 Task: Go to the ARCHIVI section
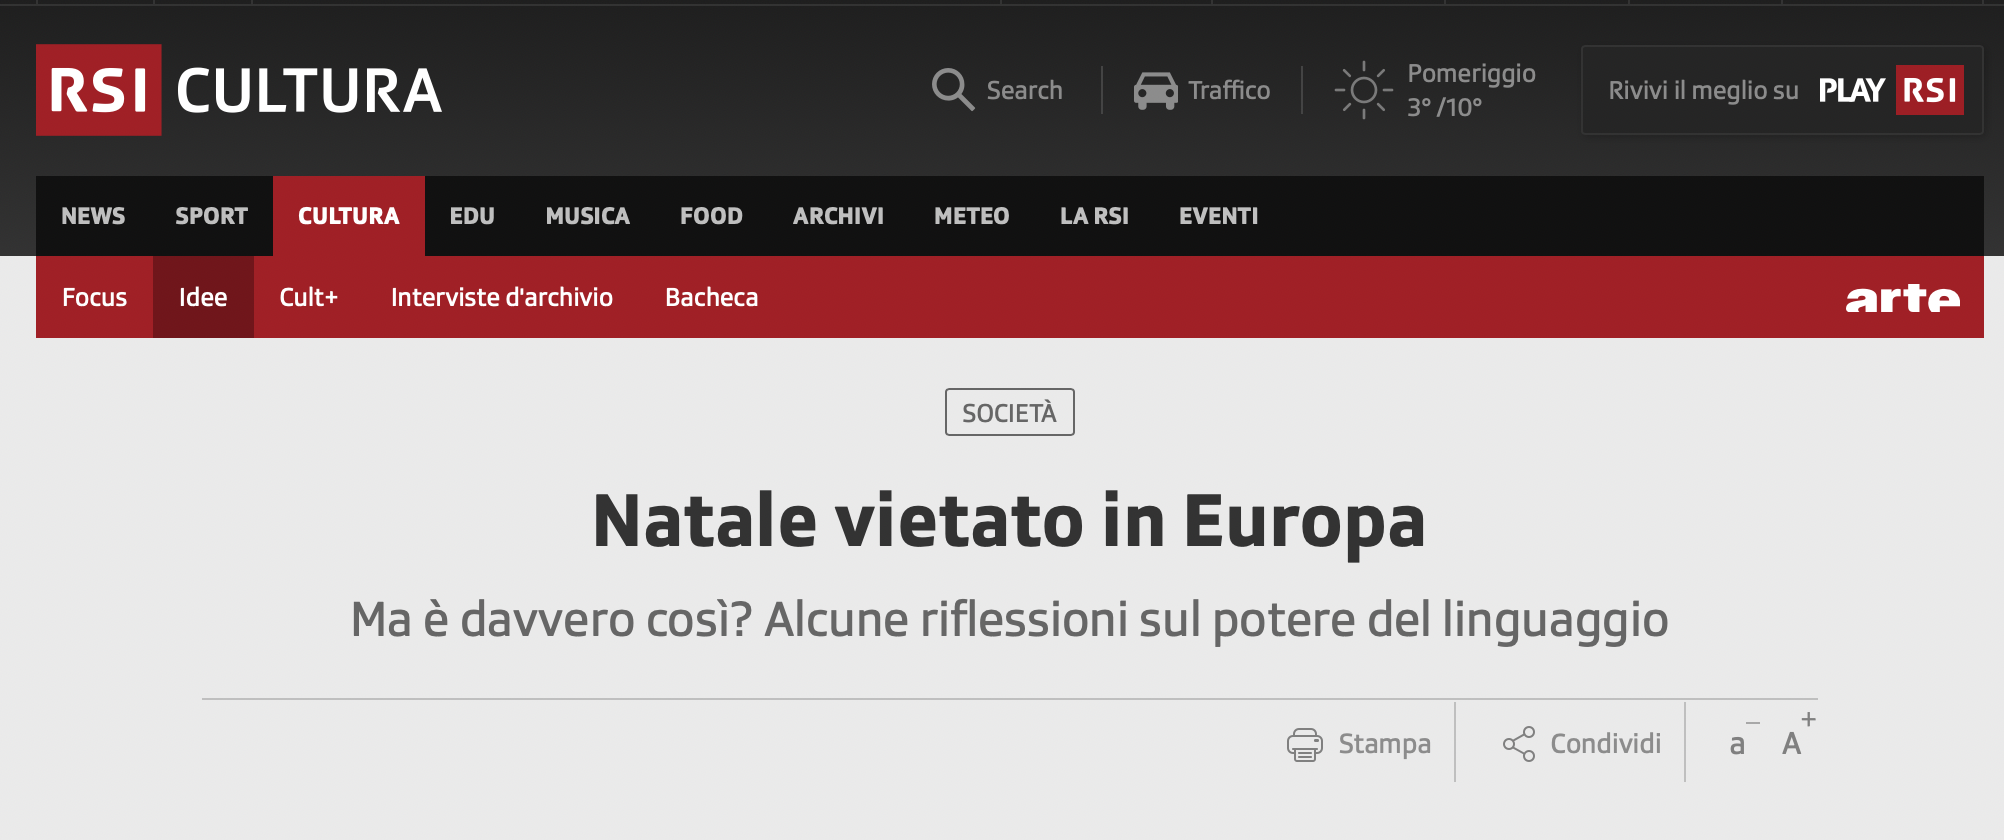pos(838,216)
